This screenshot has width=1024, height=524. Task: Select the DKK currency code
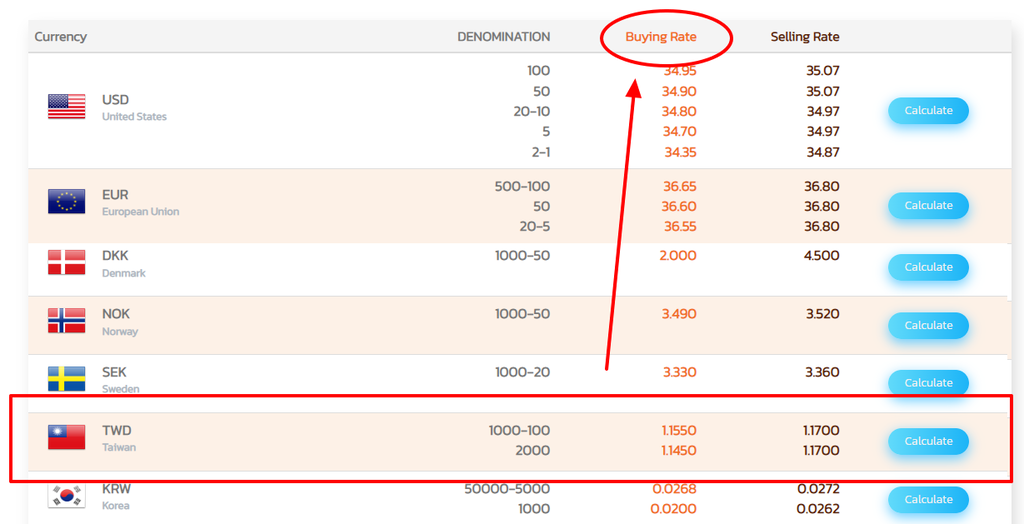click(115, 256)
